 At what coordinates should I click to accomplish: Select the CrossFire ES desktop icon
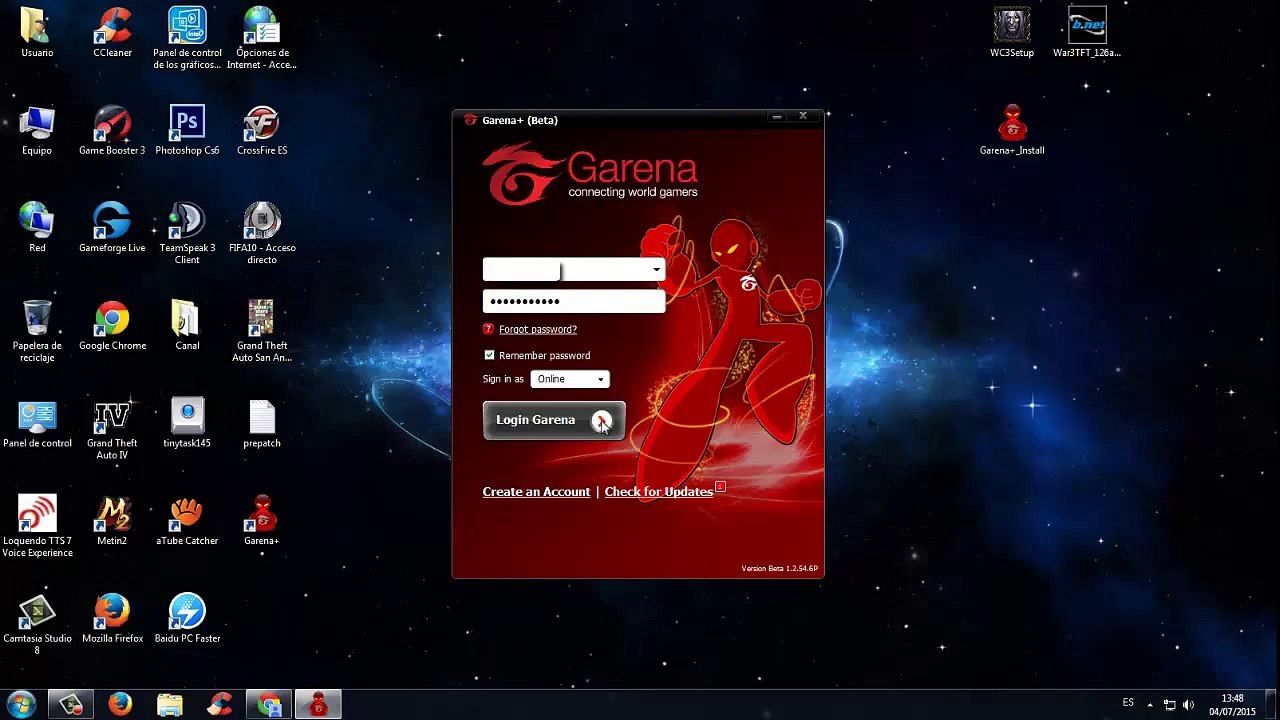(262, 130)
